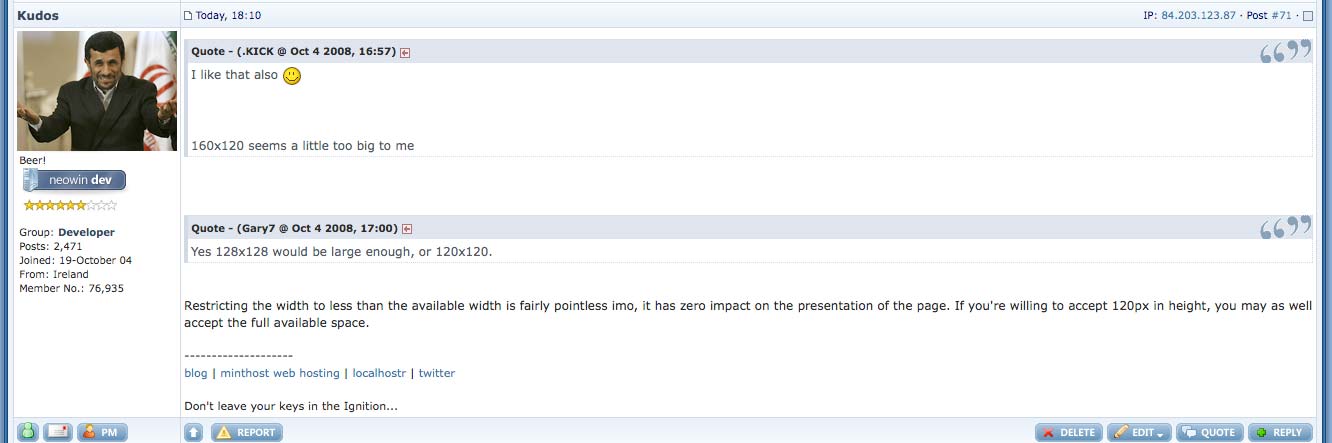This screenshot has height=443, width=1332.
Task: Quote this post
Action: 1209,432
